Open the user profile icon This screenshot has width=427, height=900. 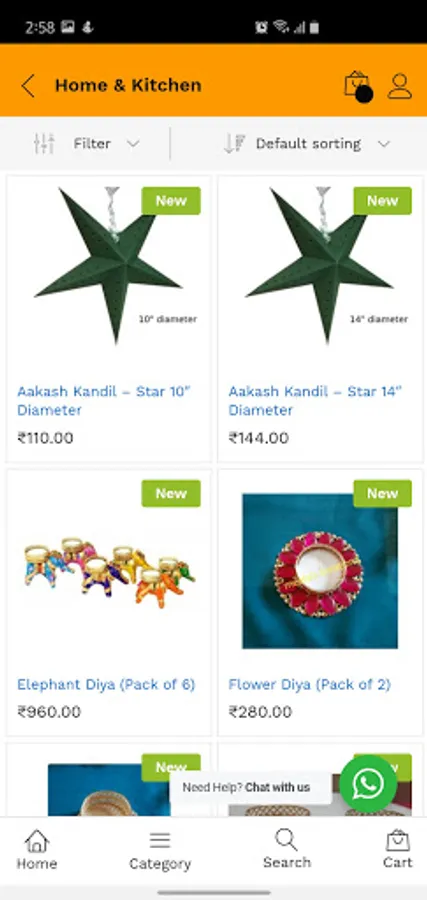pyautogui.click(x=400, y=86)
